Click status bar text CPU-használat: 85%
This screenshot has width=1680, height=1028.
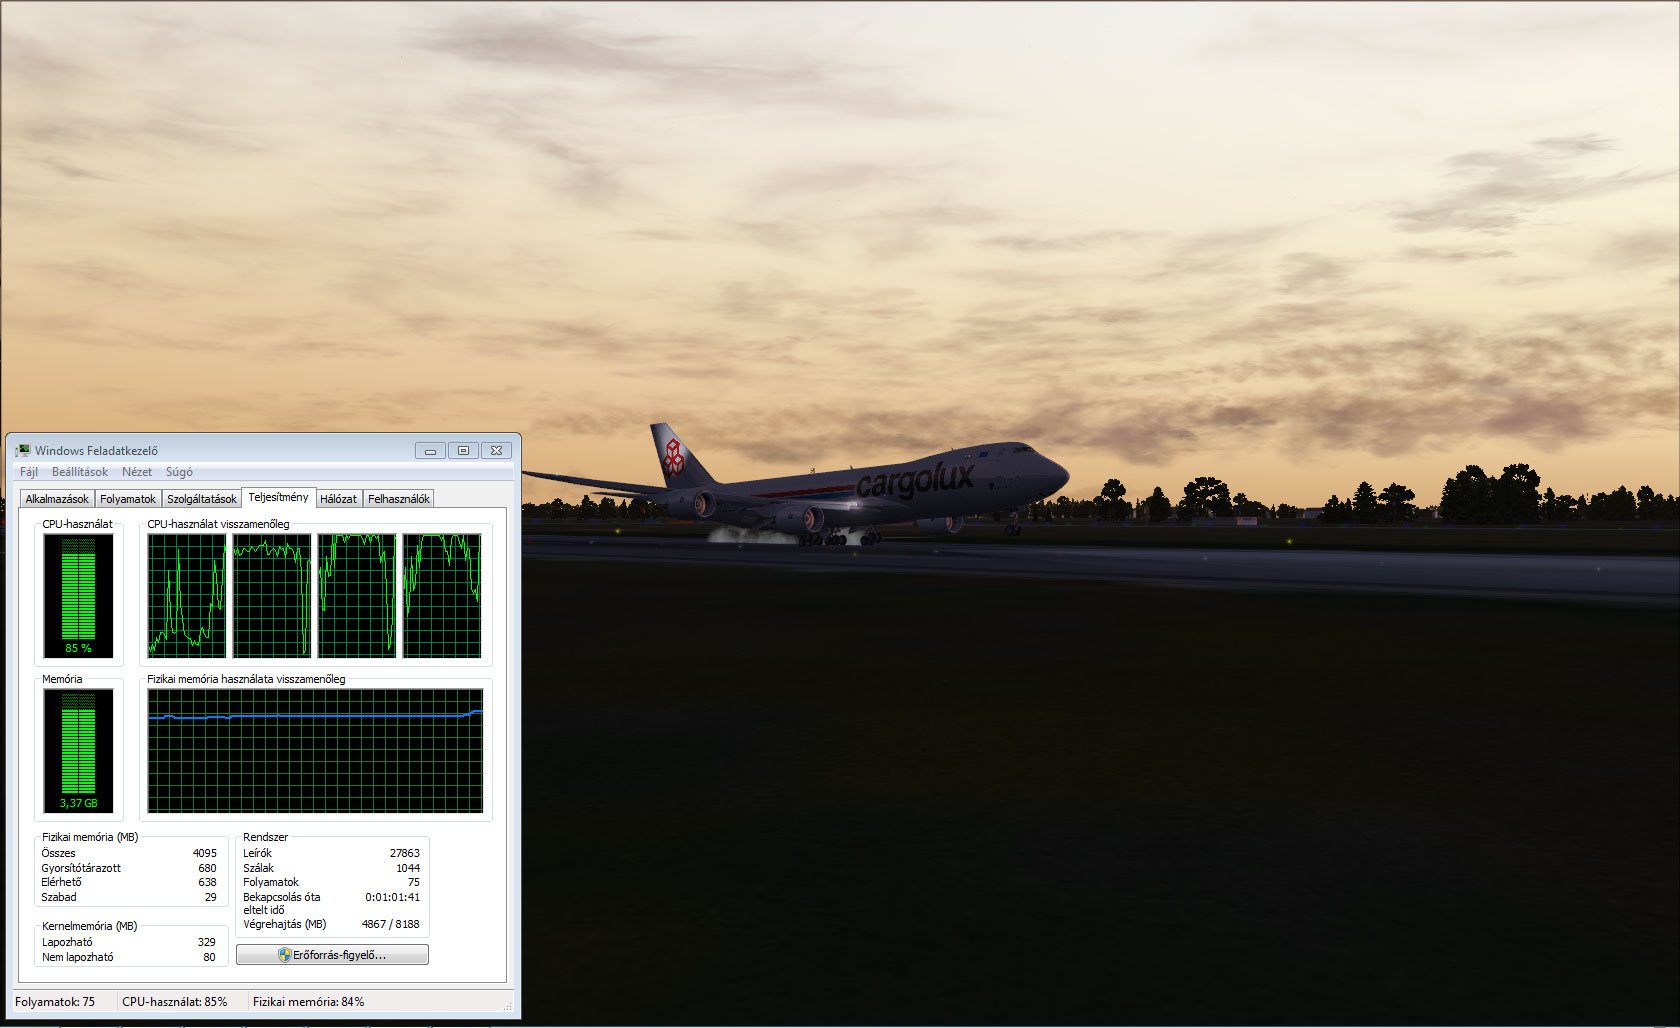click(x=175, y=1002)
